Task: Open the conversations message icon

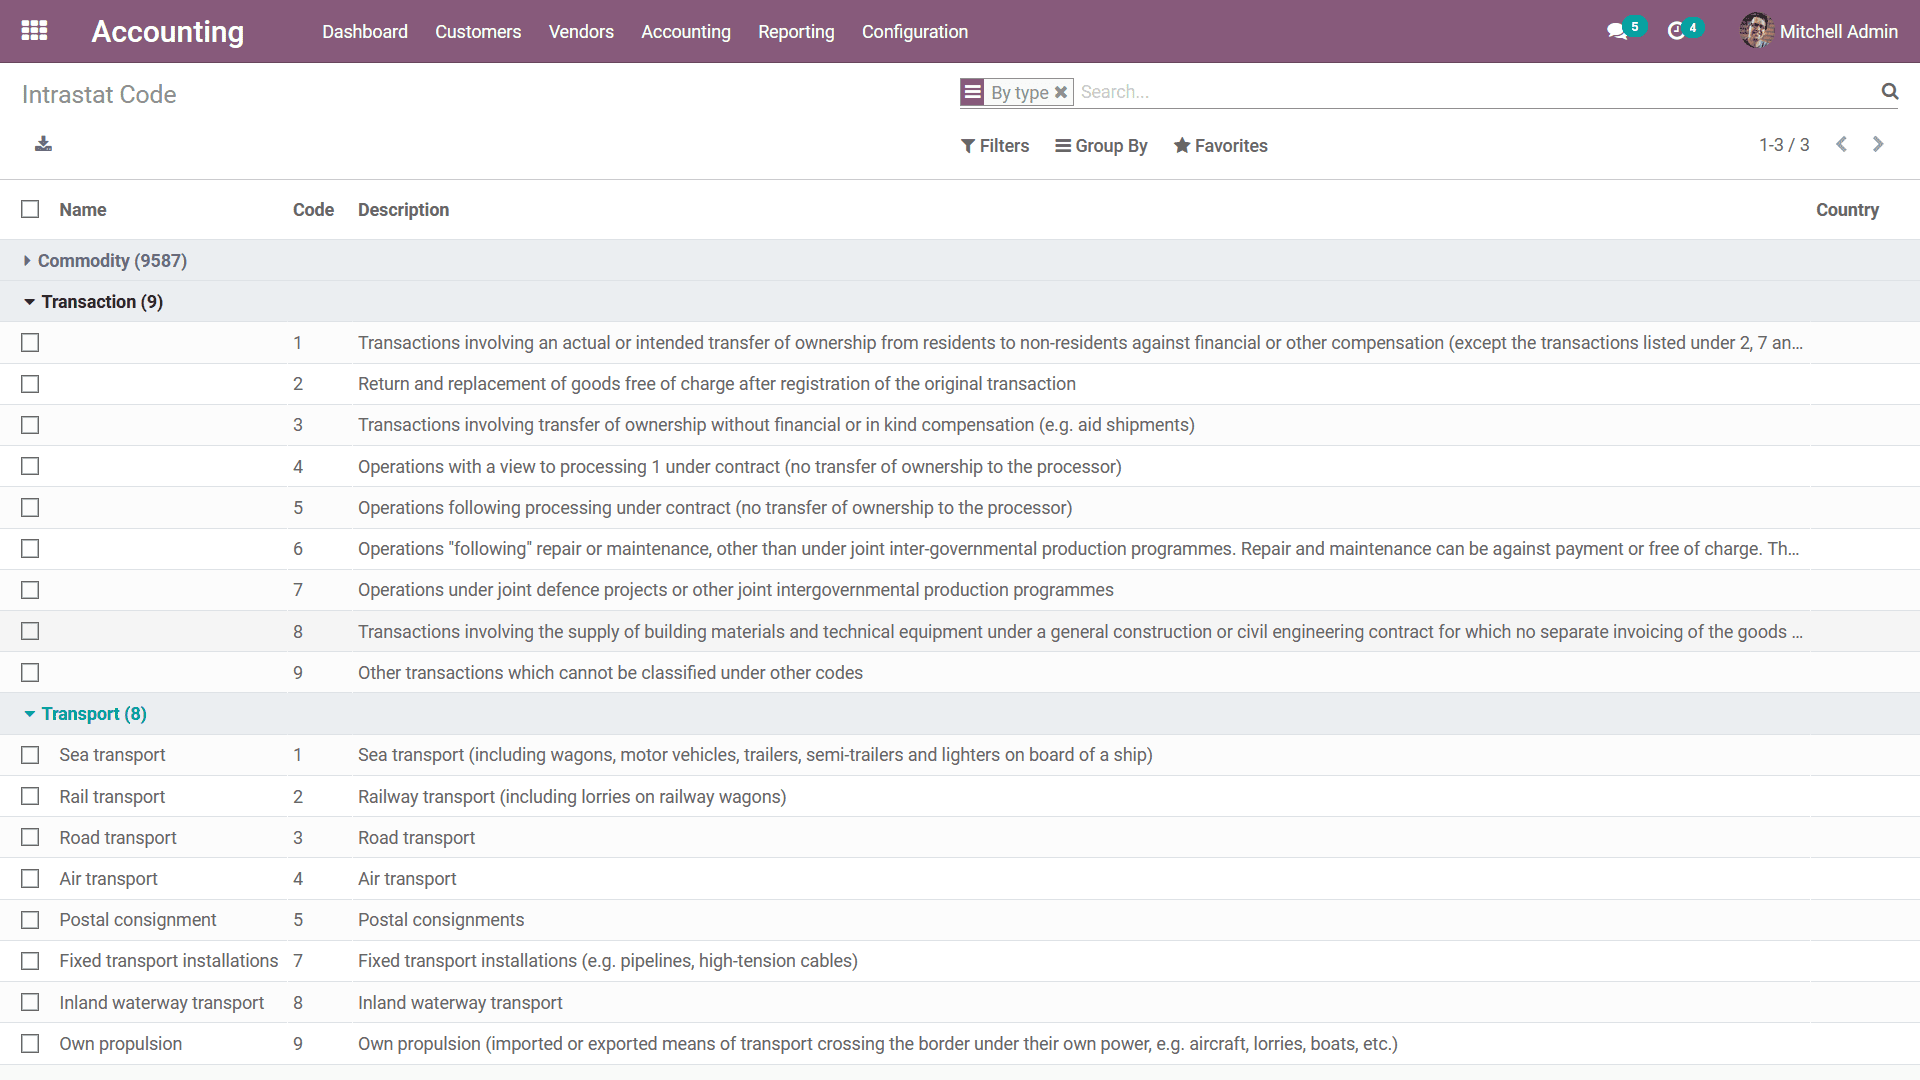Action: point(1617,32)
